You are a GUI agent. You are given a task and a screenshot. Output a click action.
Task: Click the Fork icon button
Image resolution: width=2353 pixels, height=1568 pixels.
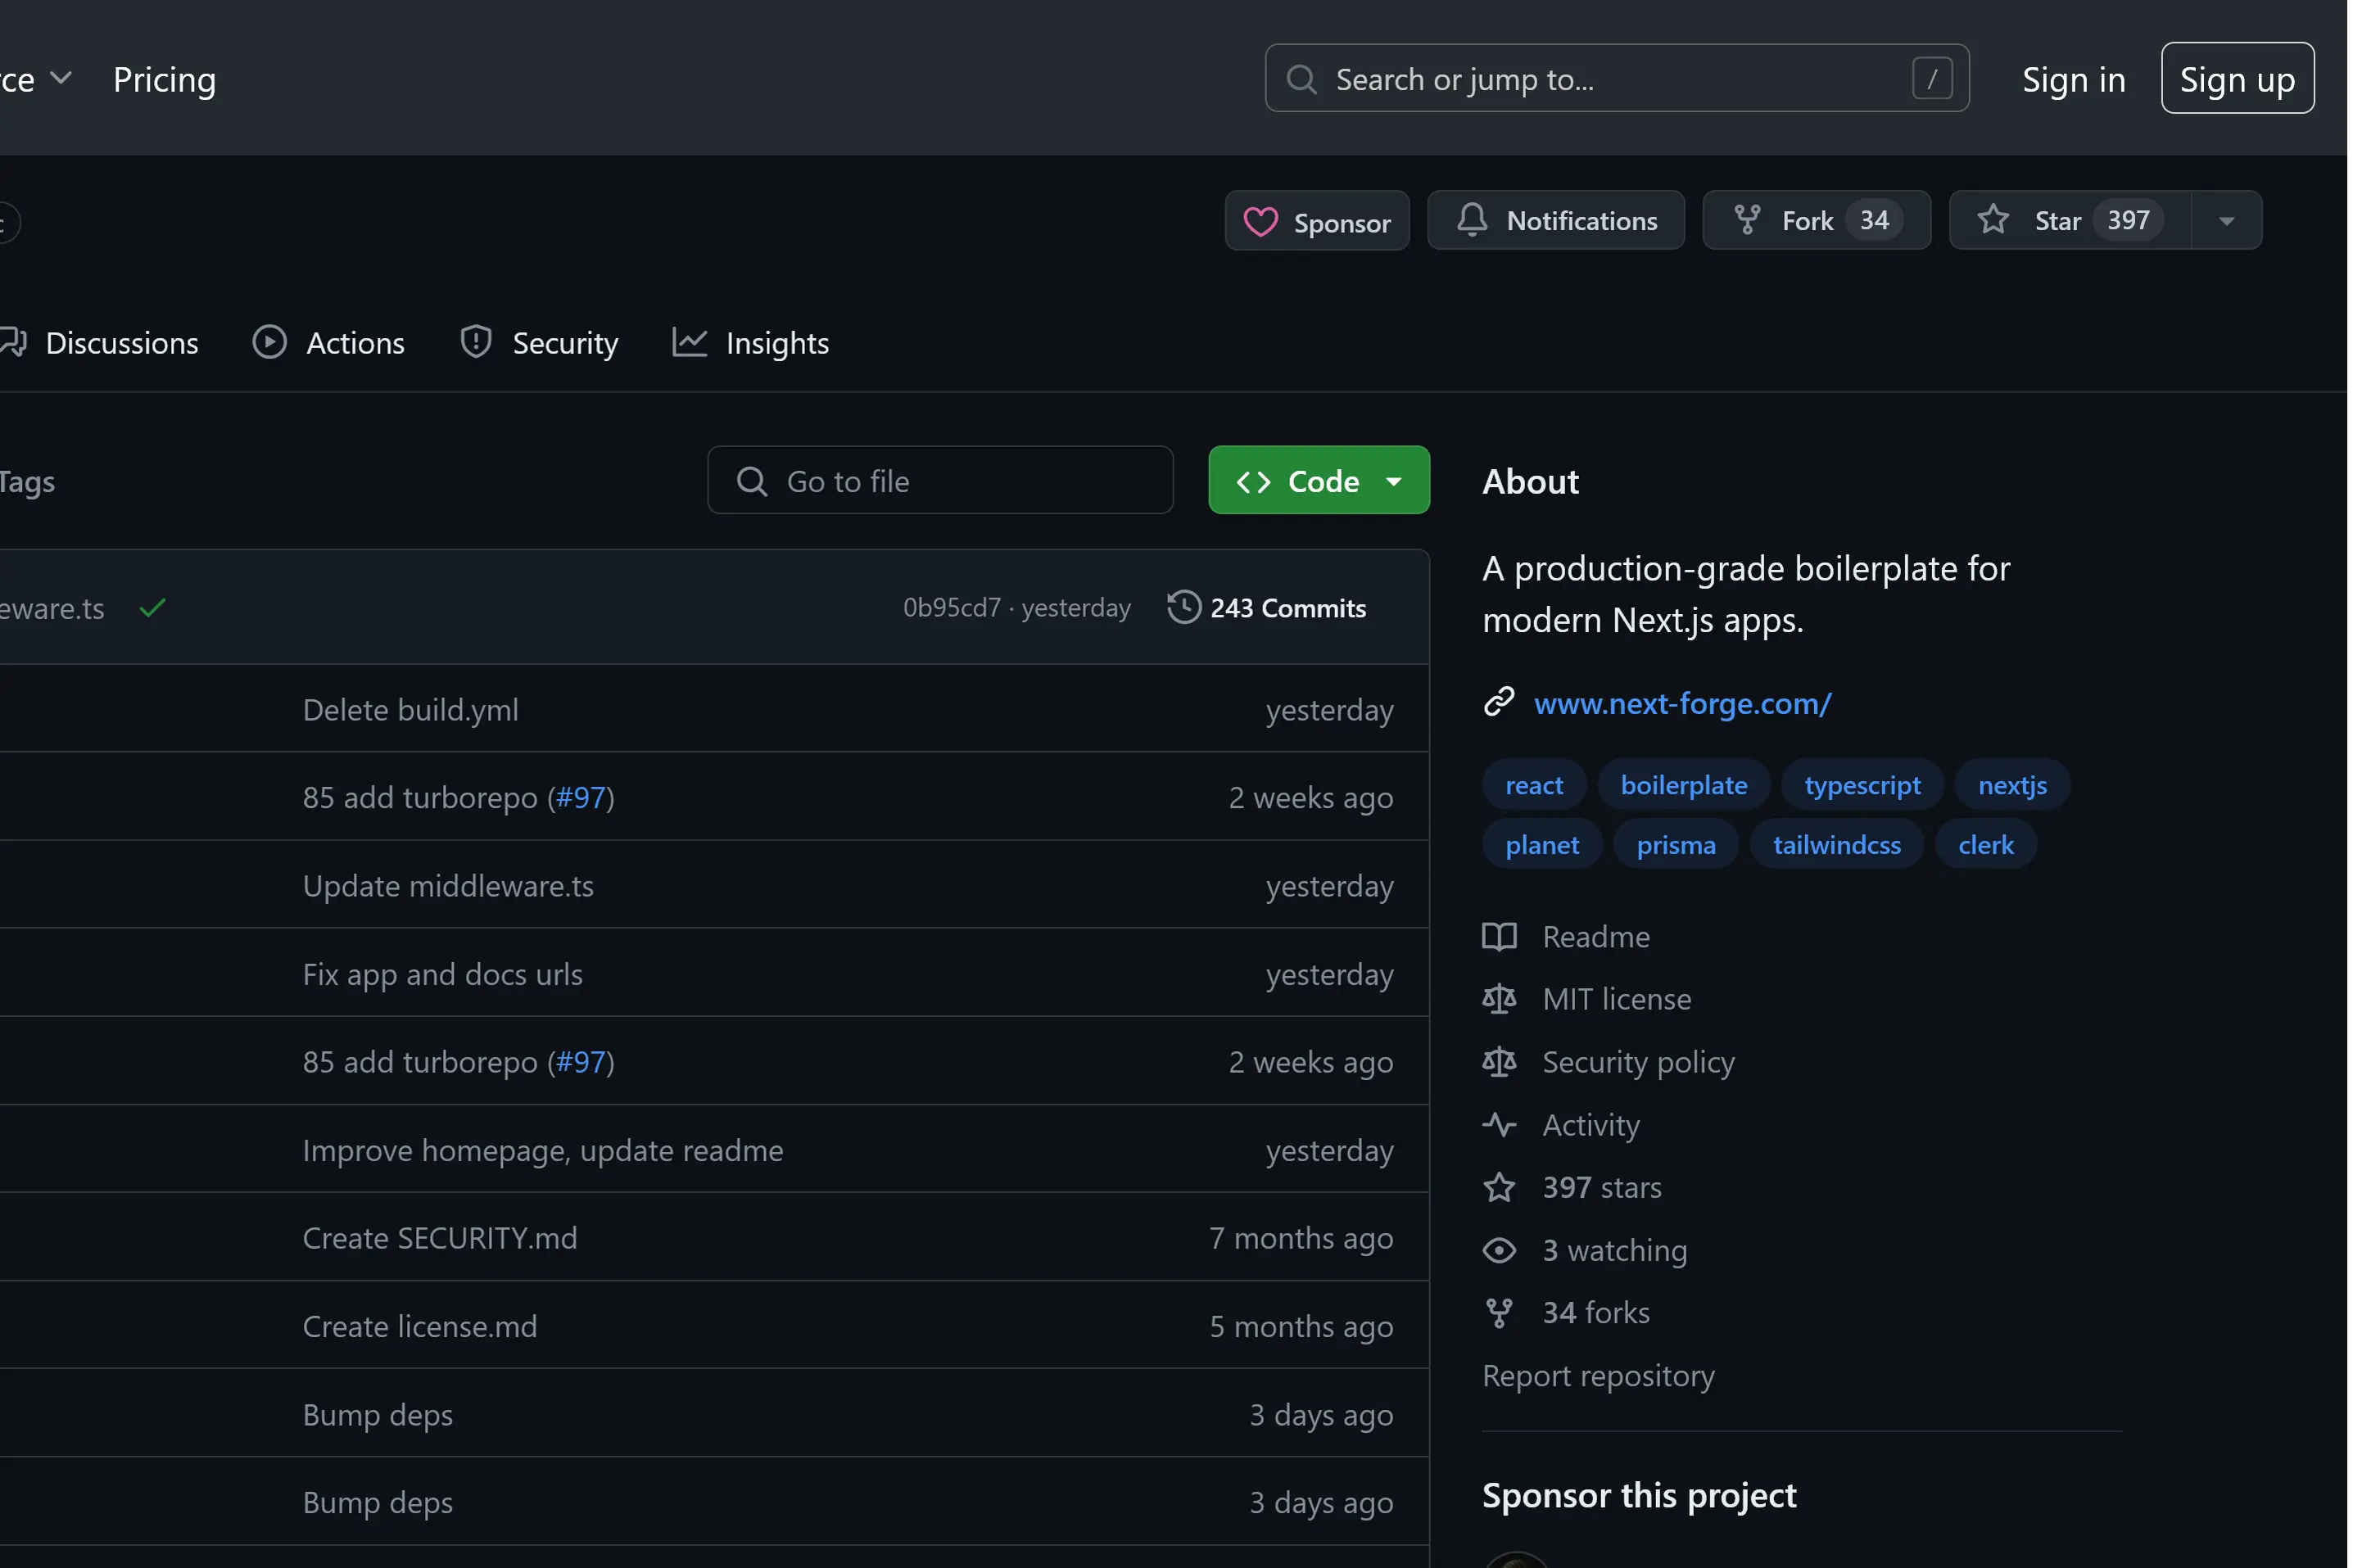pyautogui.click(x=1746, y=220)
